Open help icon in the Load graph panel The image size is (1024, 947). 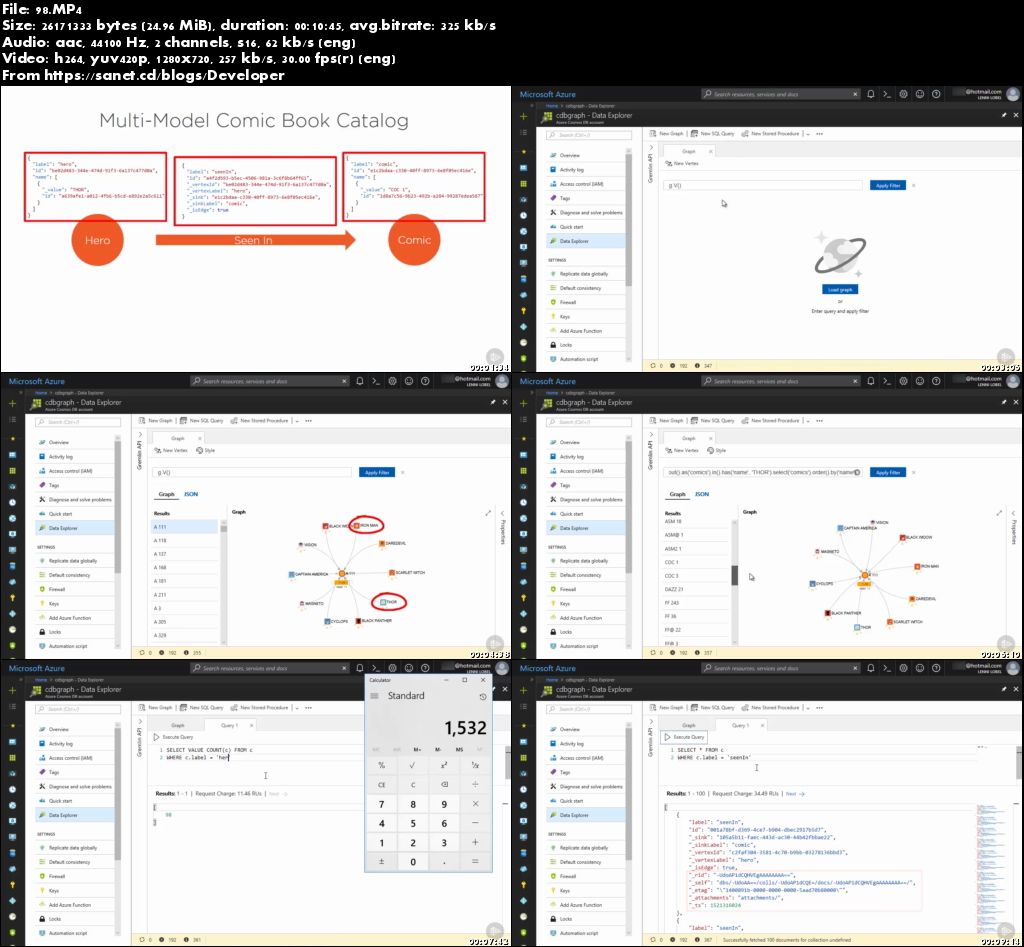coord(936,94)
